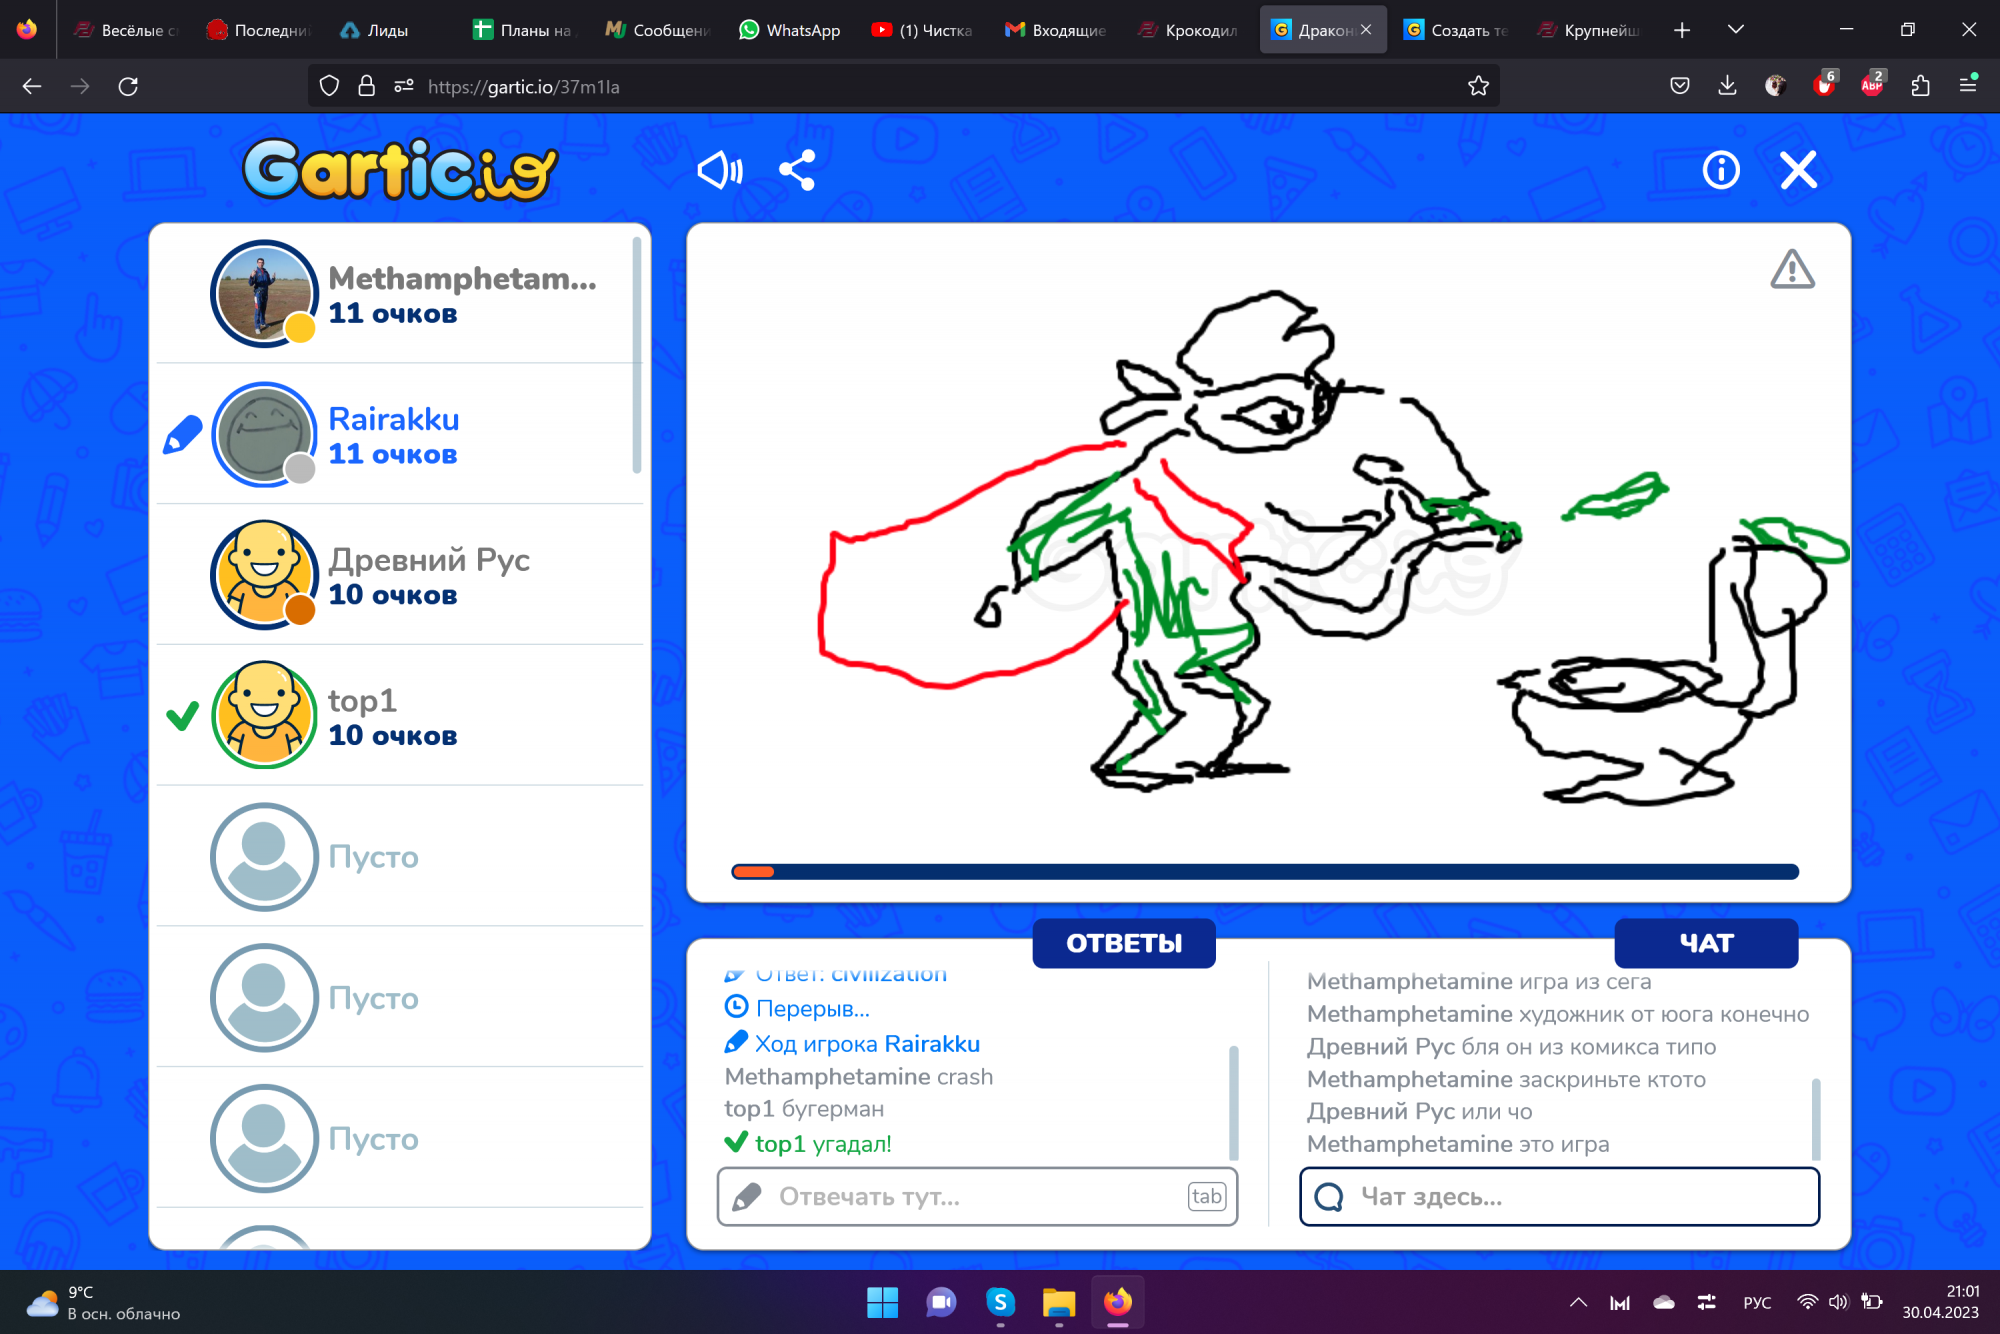This screenshot has height=1334, width=2000.
Task: Click Methamphetamine's profile avatar
Action: point(264,294)
